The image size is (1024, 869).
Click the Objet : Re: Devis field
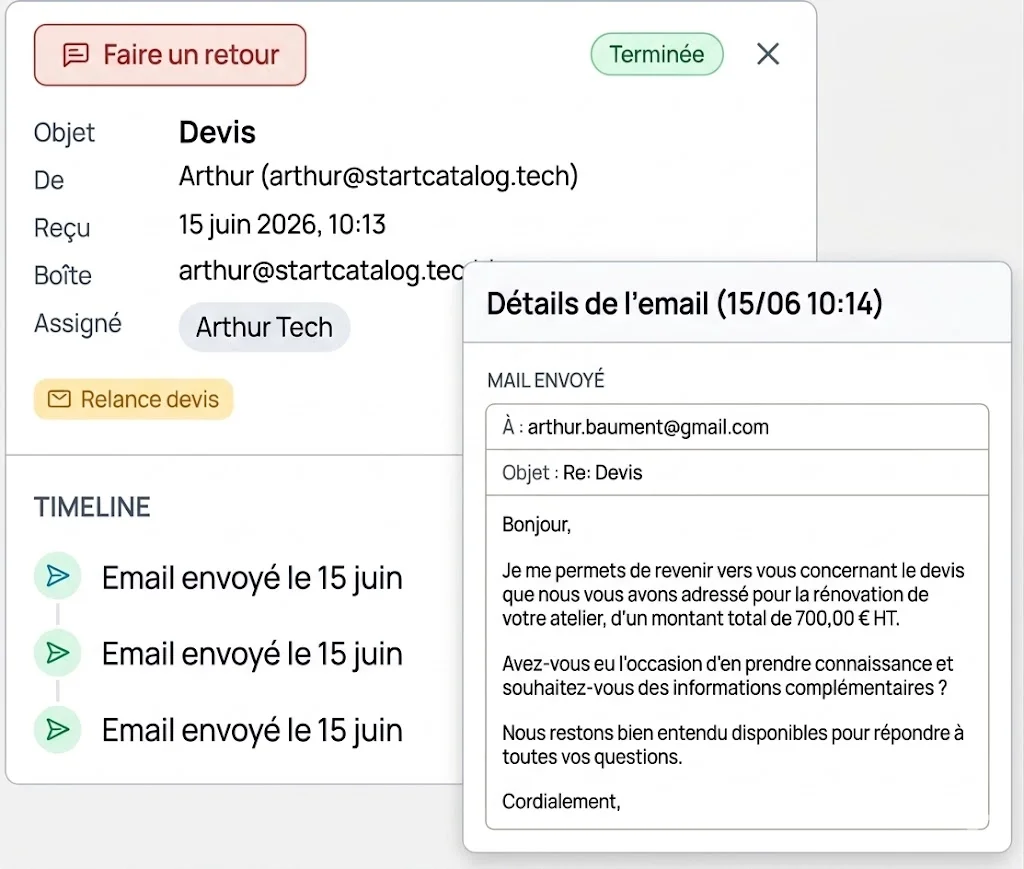coord(737,473)
